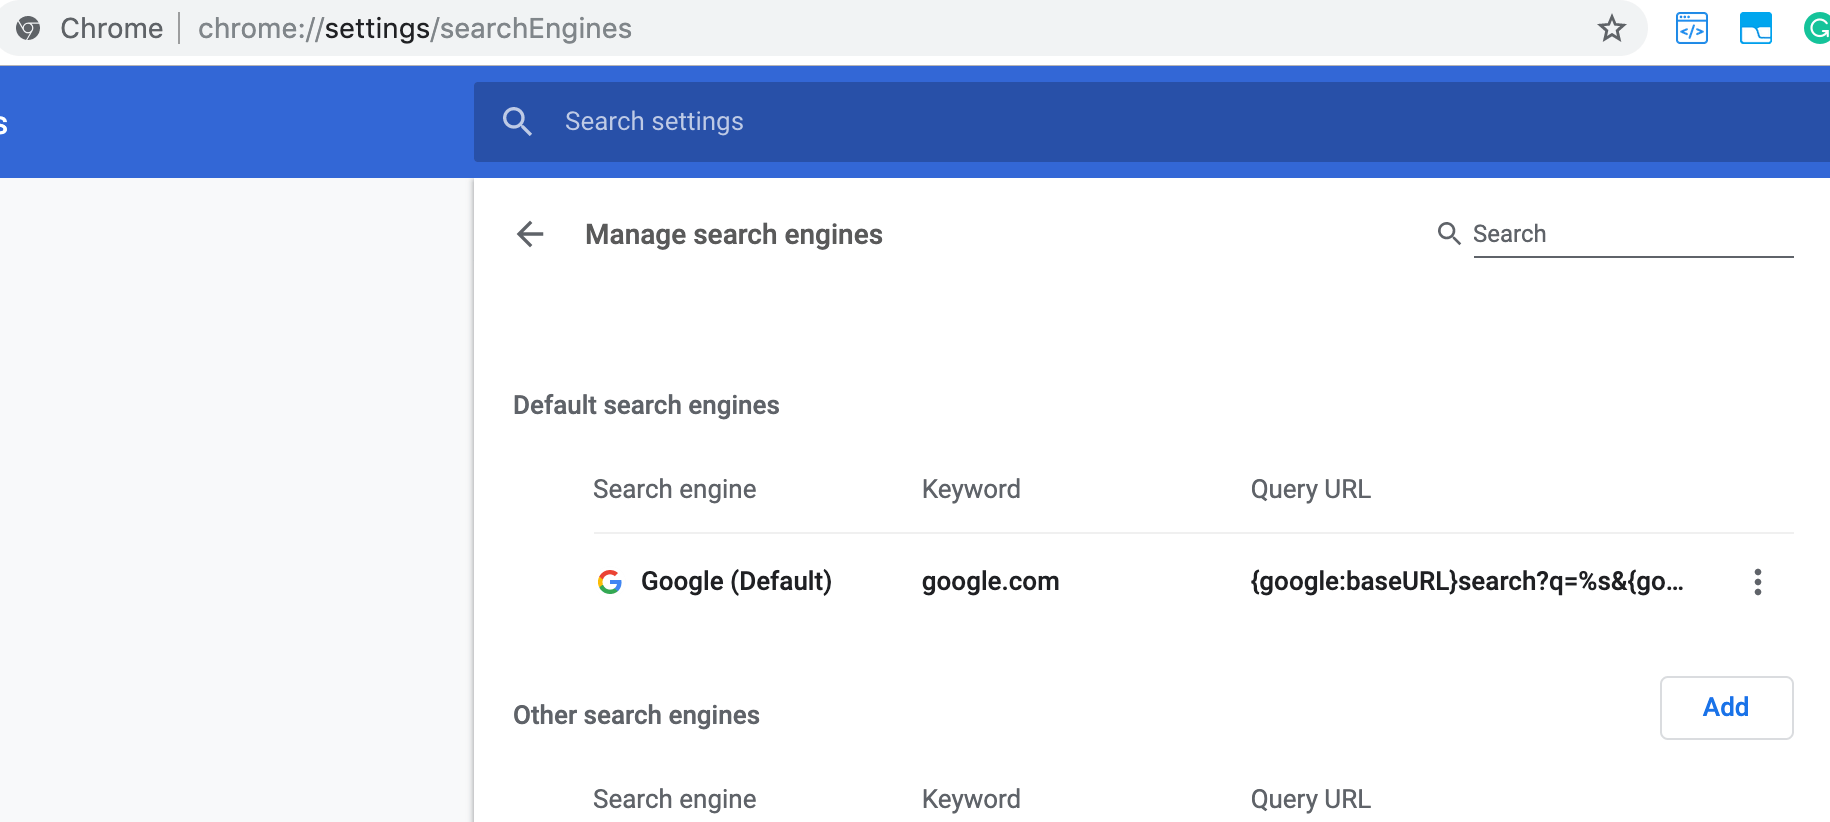Open Google's three-dot more actions menu

pyautogui.click(x=1757, y=582)
